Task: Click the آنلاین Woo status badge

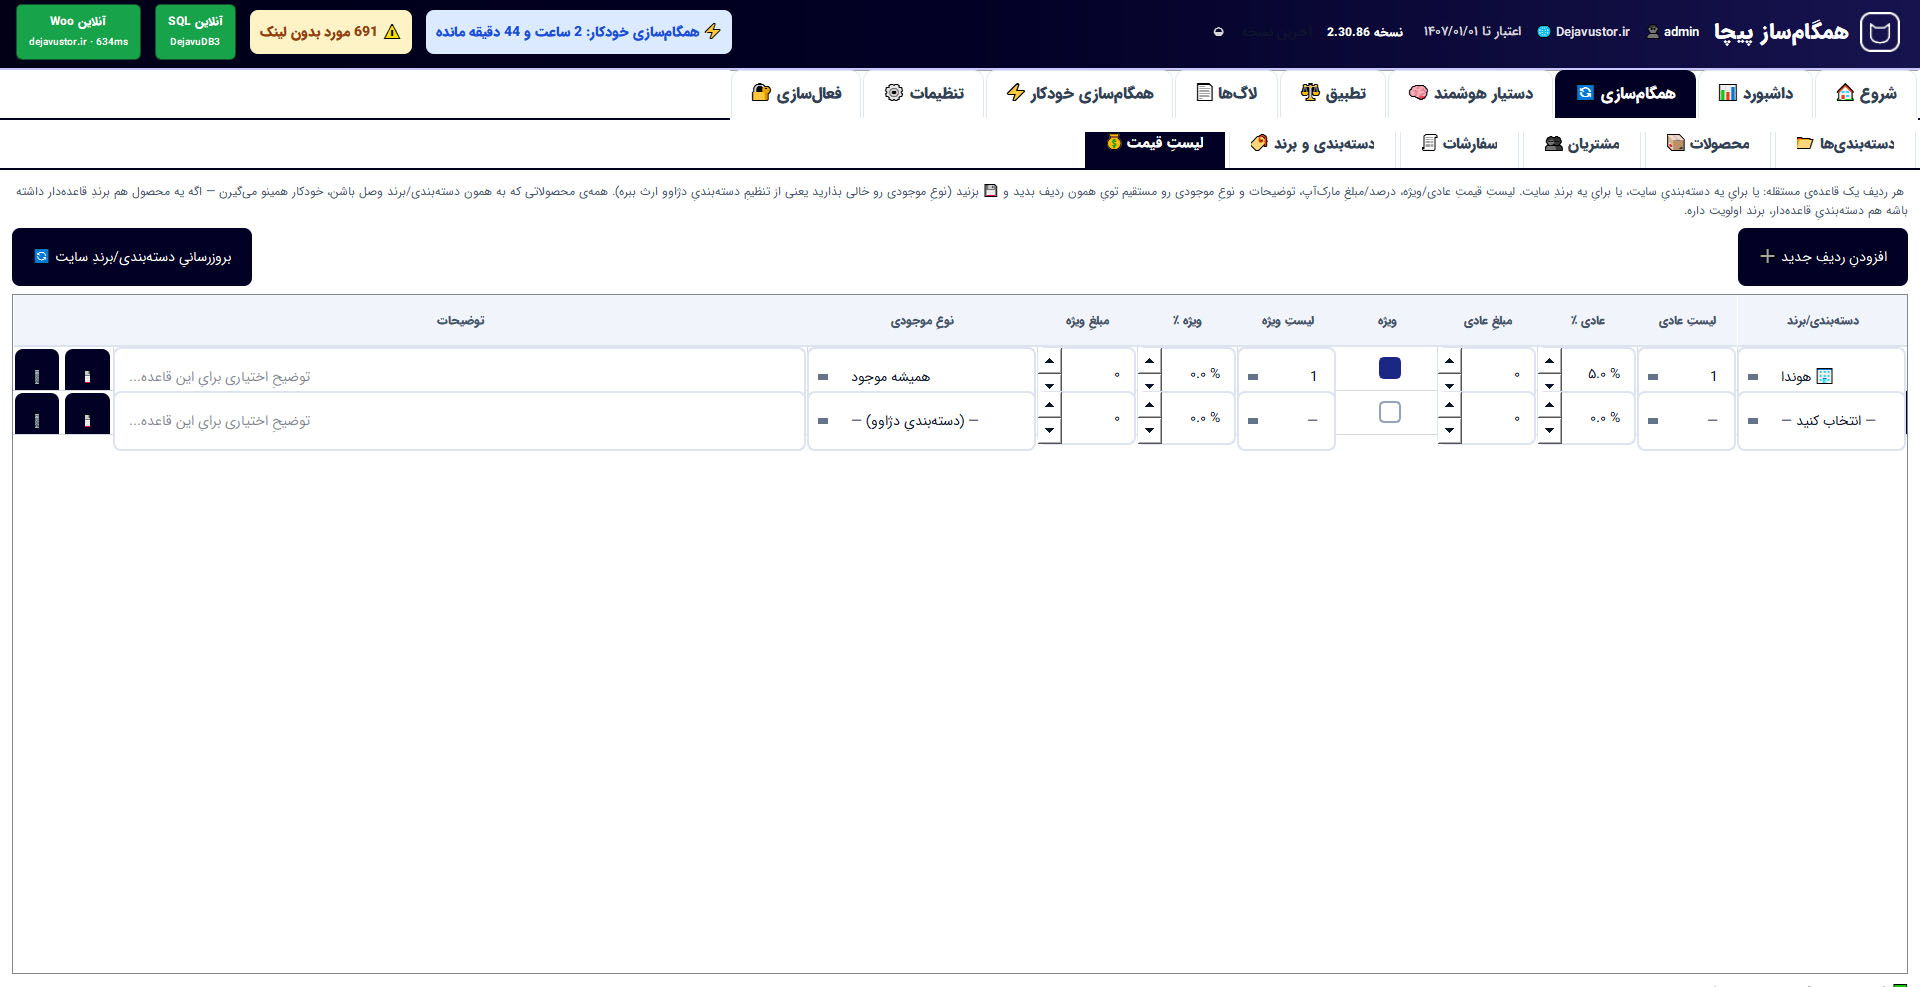Action: click(78, 31)
